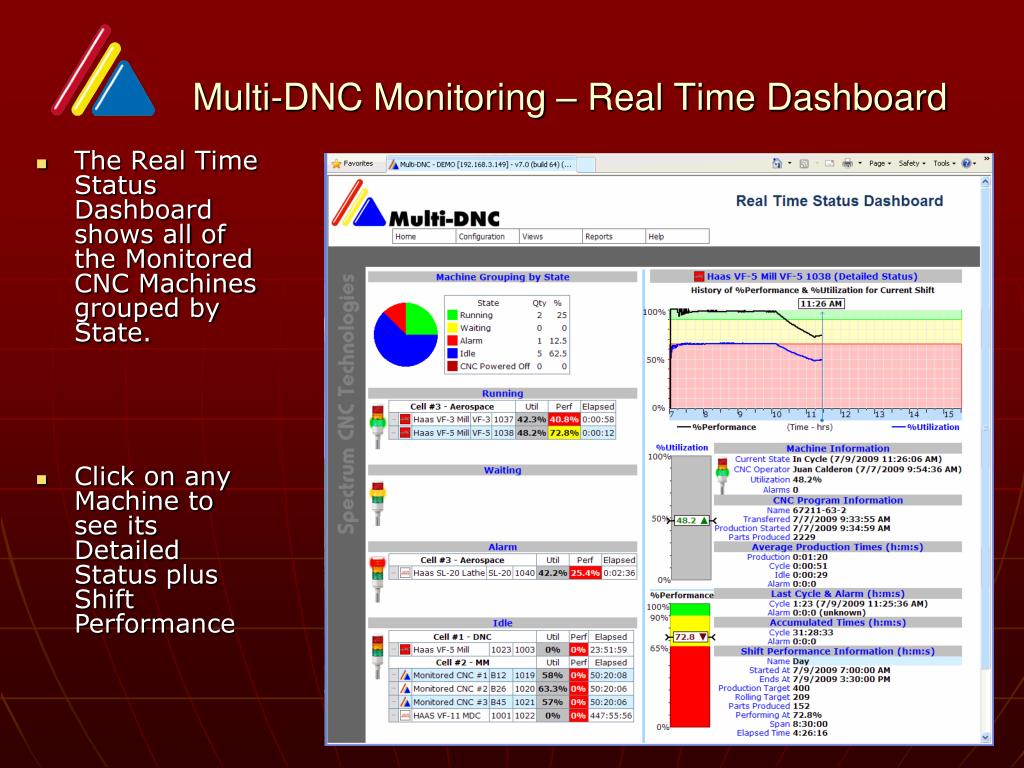1024x768 pixels.
Task: Click the 11:26 AM time marker on chart
Action: coord(821,304)
